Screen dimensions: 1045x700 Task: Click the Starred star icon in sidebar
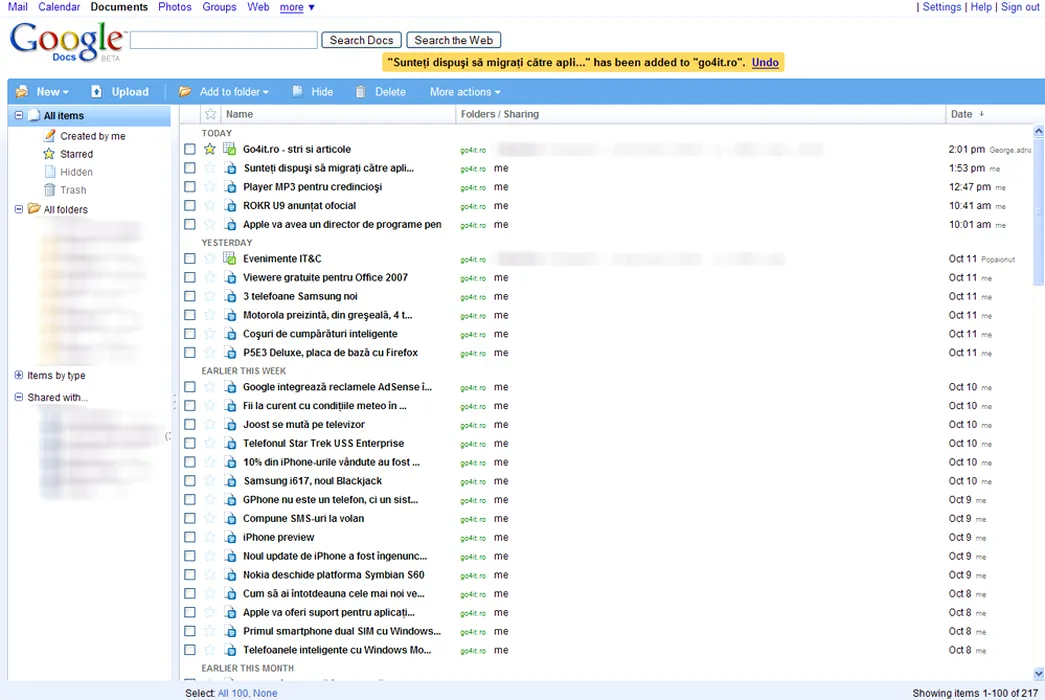pos(49,154)
